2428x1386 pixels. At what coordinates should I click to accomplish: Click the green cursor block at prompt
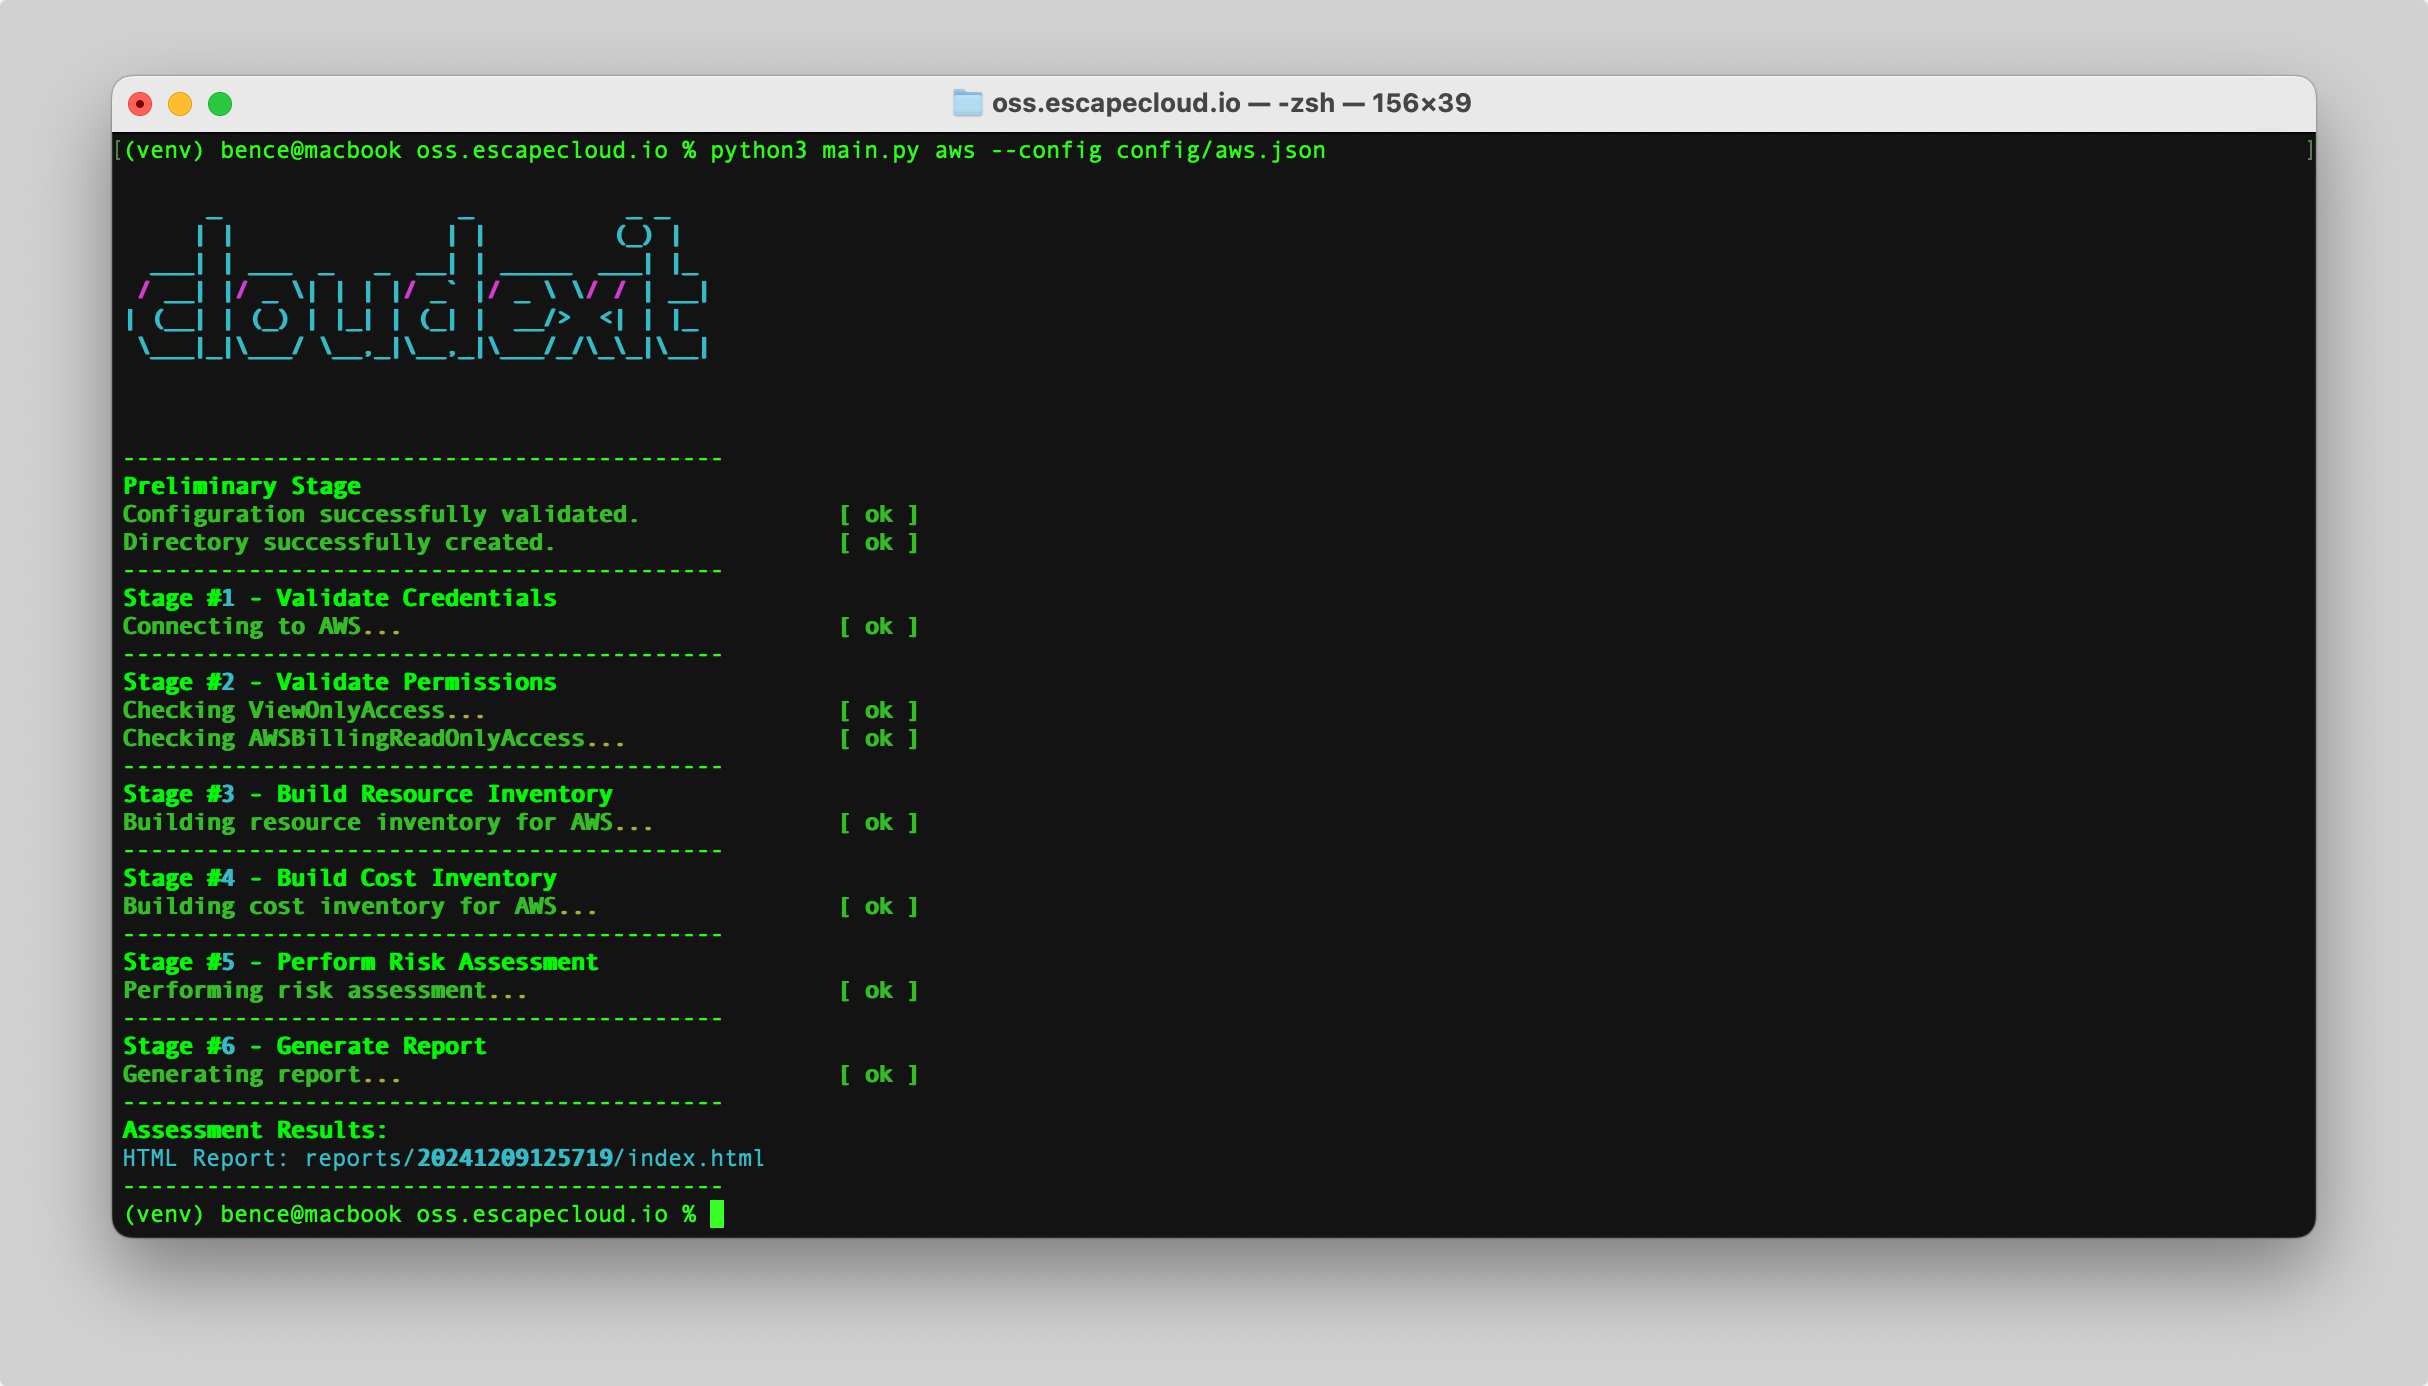(716, 1214)
